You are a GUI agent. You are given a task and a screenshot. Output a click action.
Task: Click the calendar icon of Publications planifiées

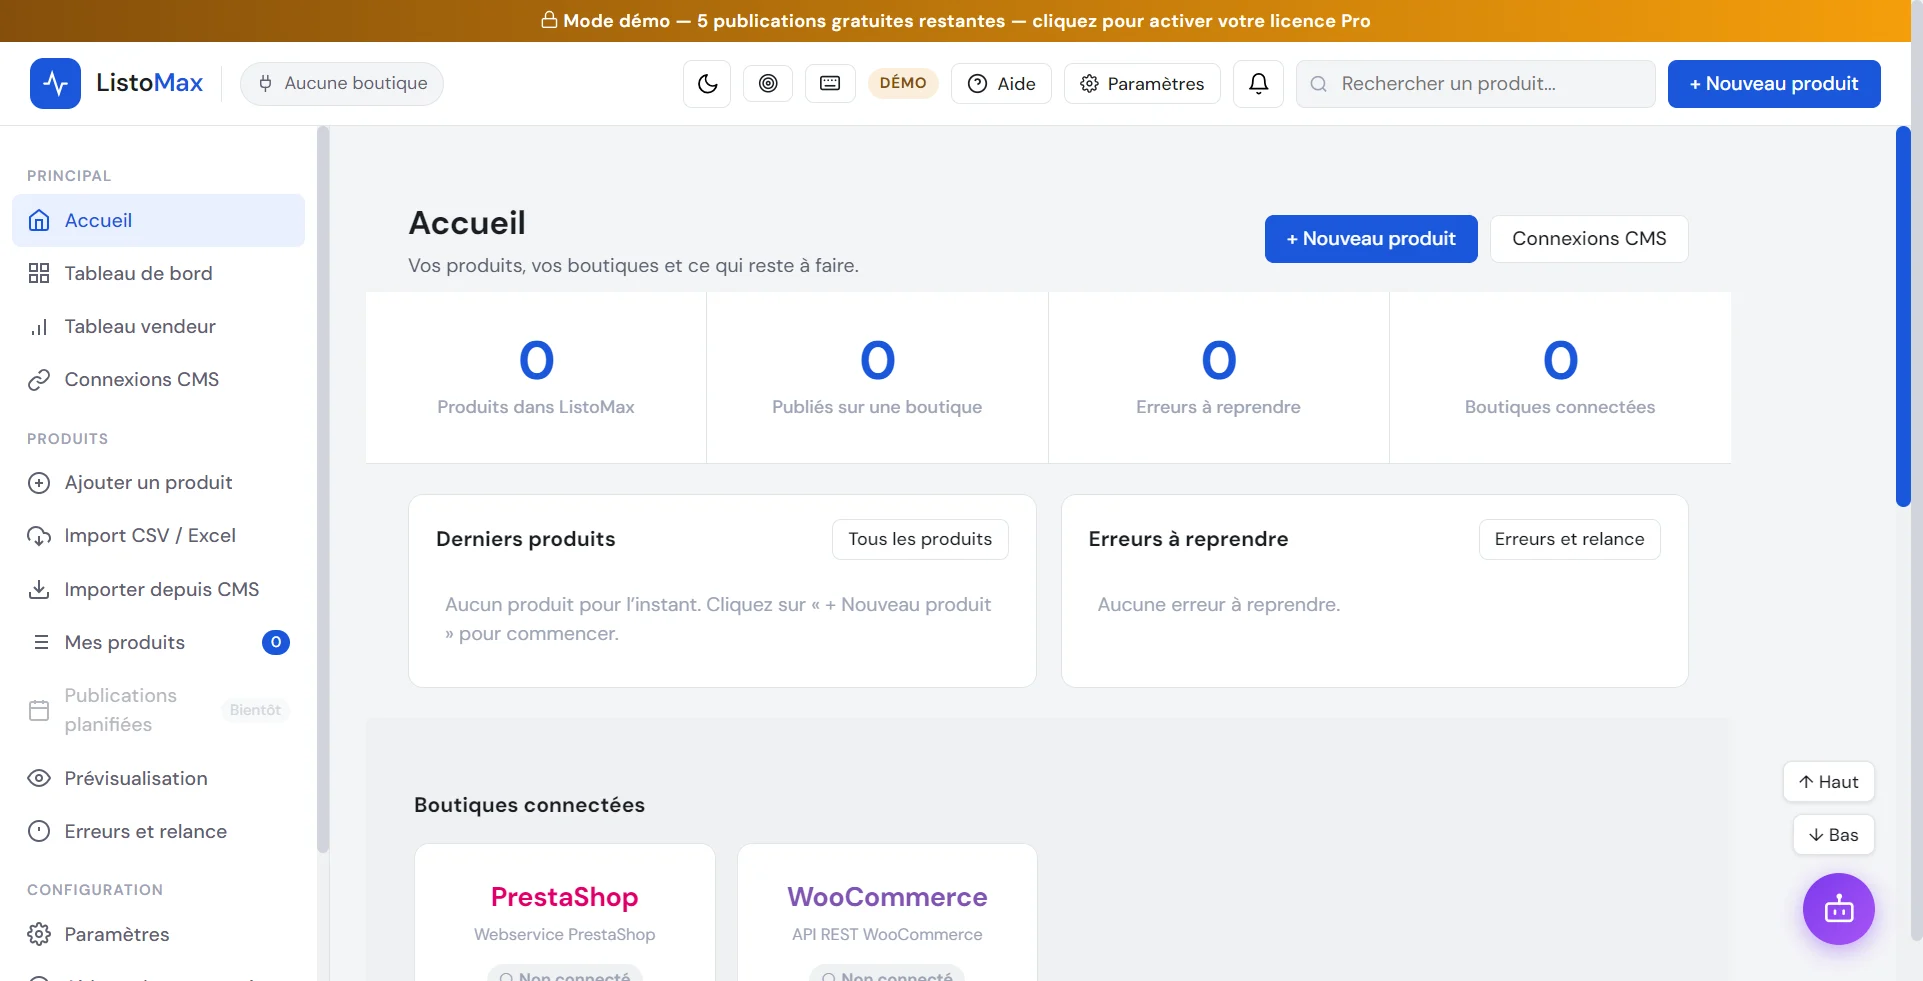39,711
